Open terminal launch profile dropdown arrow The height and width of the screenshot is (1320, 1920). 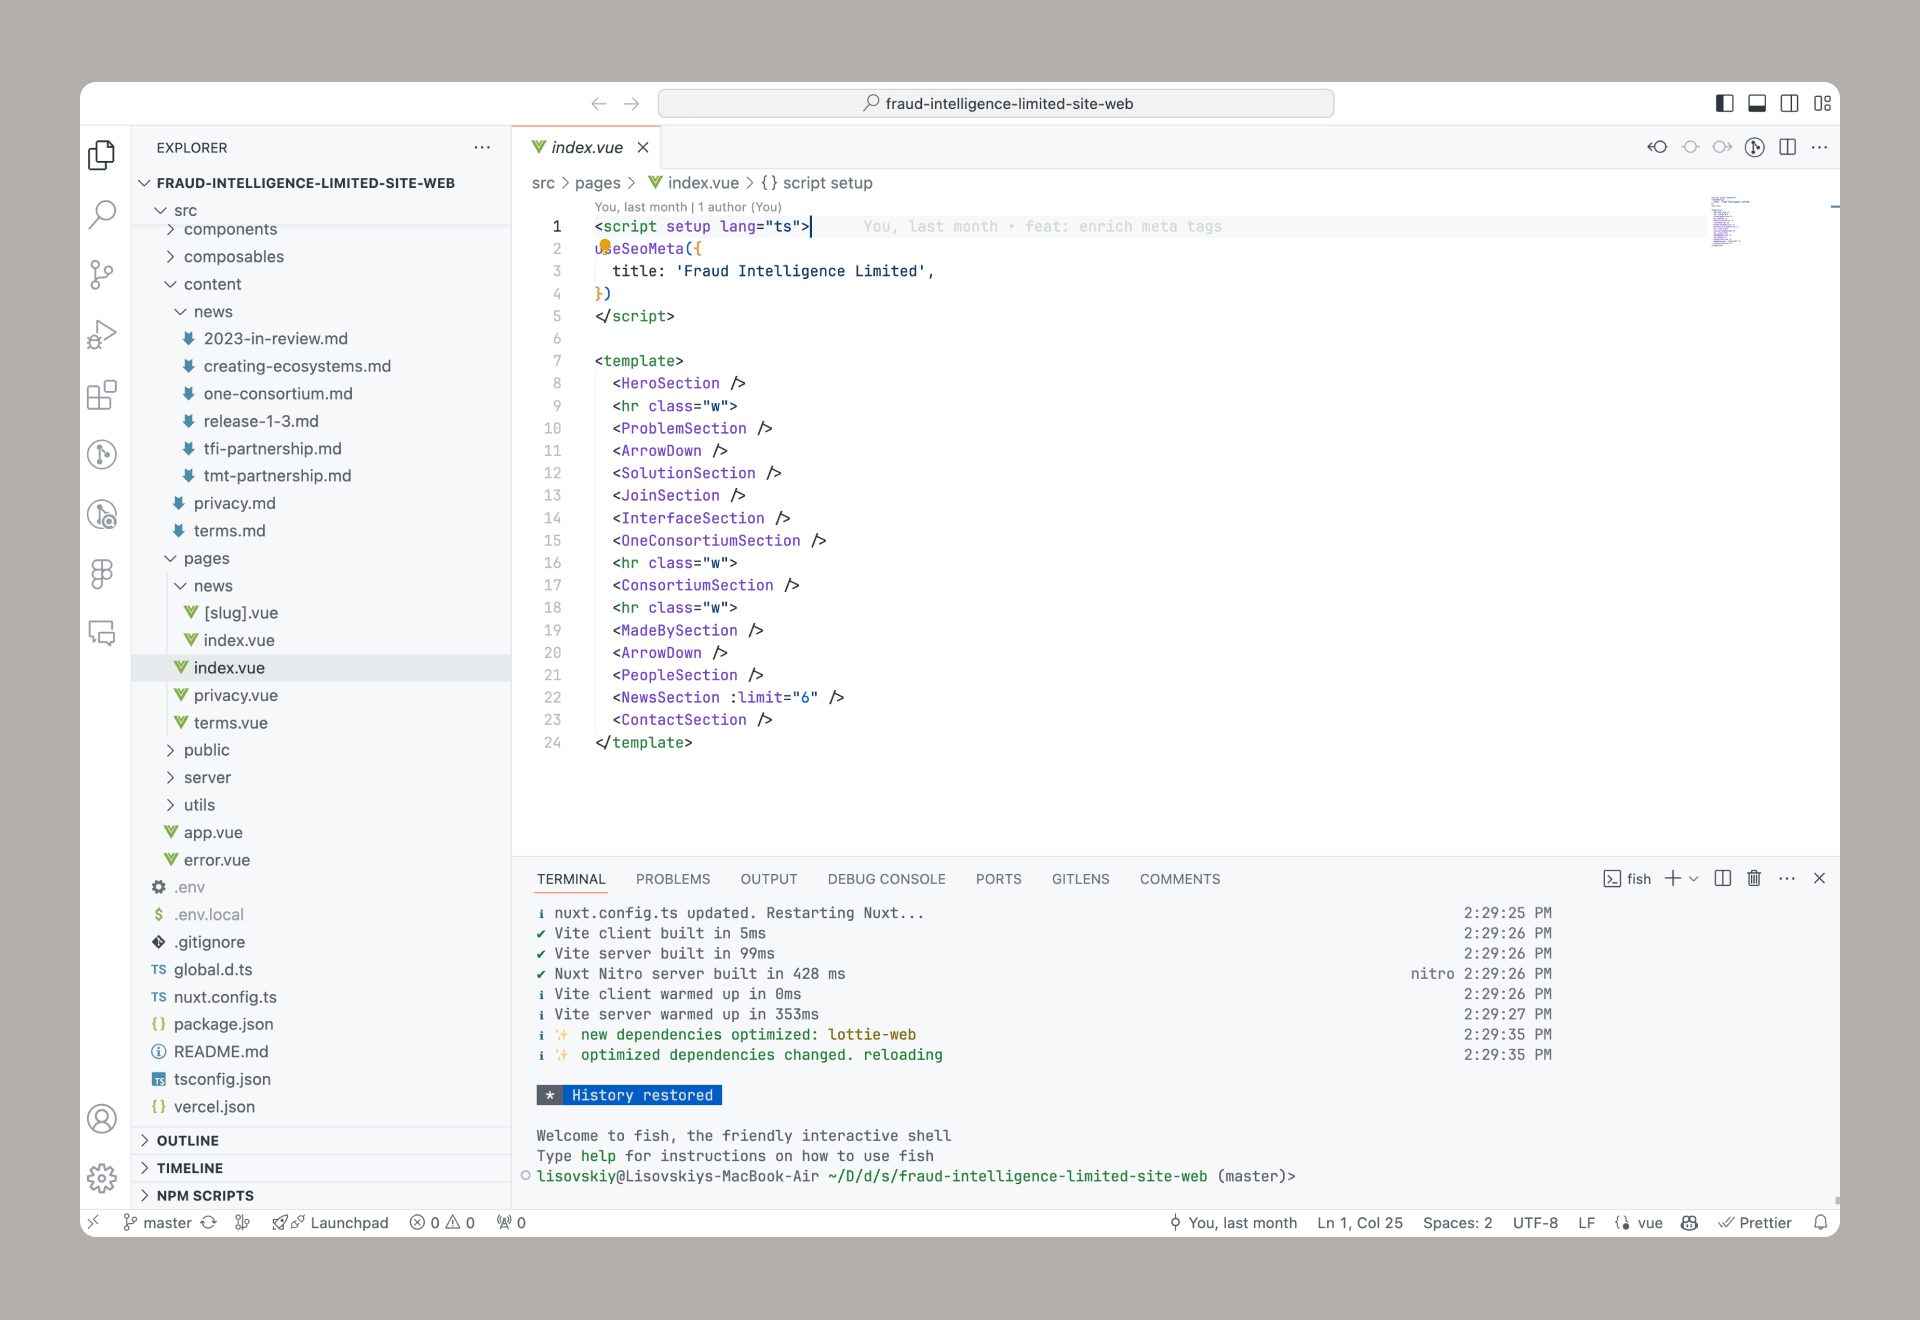coord(1693,878)
